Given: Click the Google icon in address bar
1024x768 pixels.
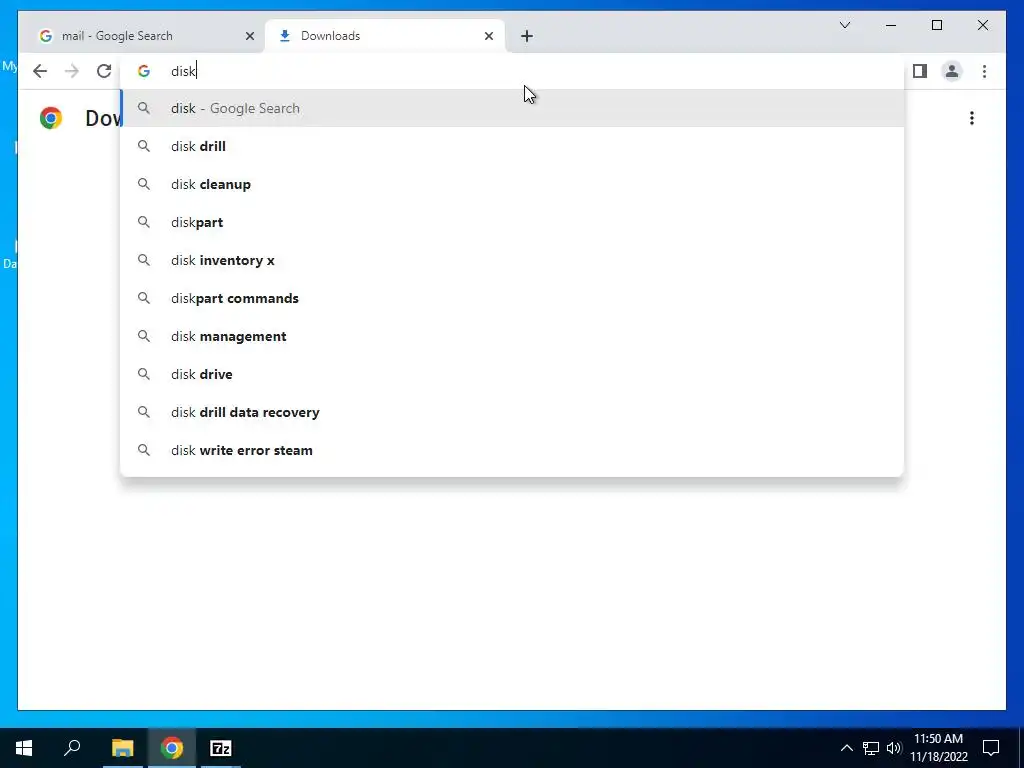Looking at the screenshot, I should 144,71.
